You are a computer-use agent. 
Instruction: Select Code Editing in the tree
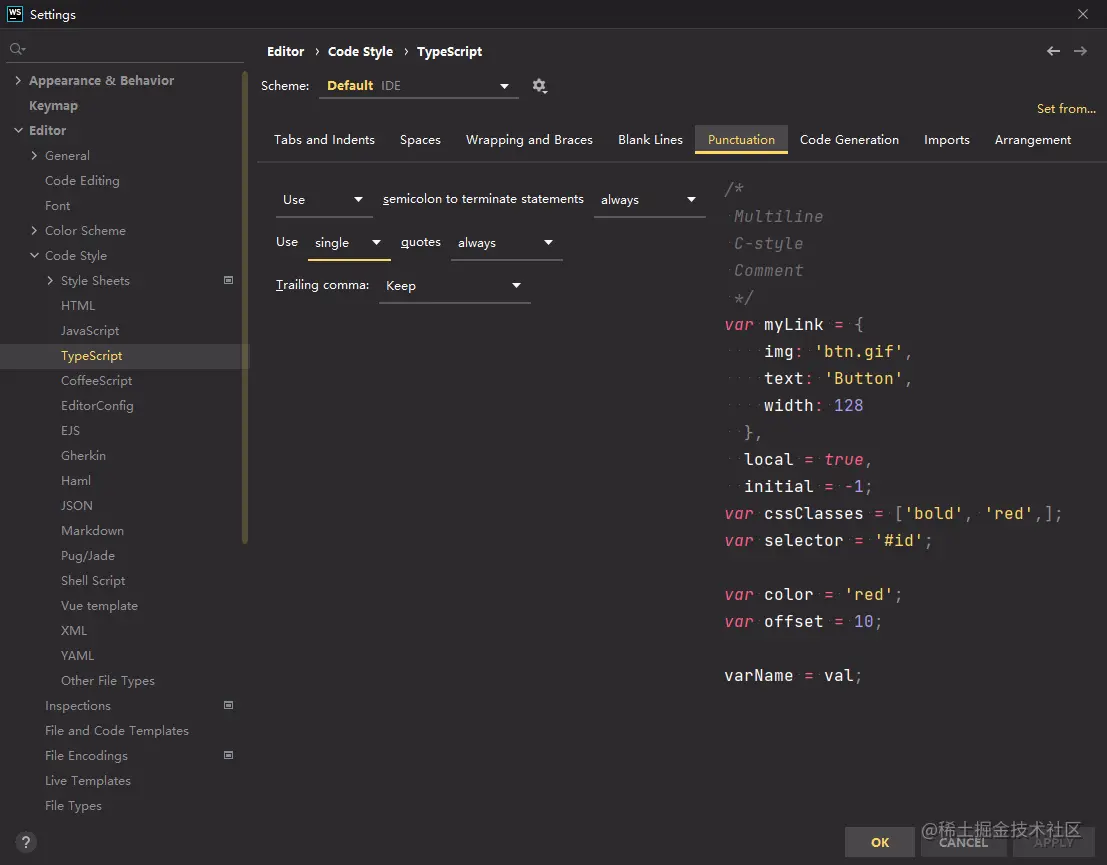82,181
